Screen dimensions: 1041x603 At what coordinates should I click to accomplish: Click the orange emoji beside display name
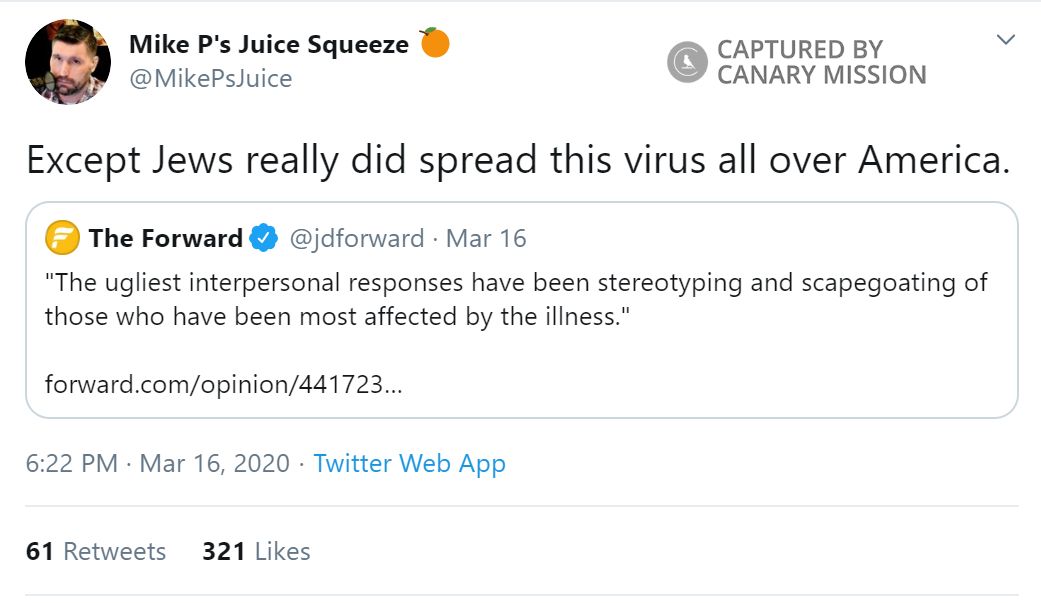click(x=434, y=44)
